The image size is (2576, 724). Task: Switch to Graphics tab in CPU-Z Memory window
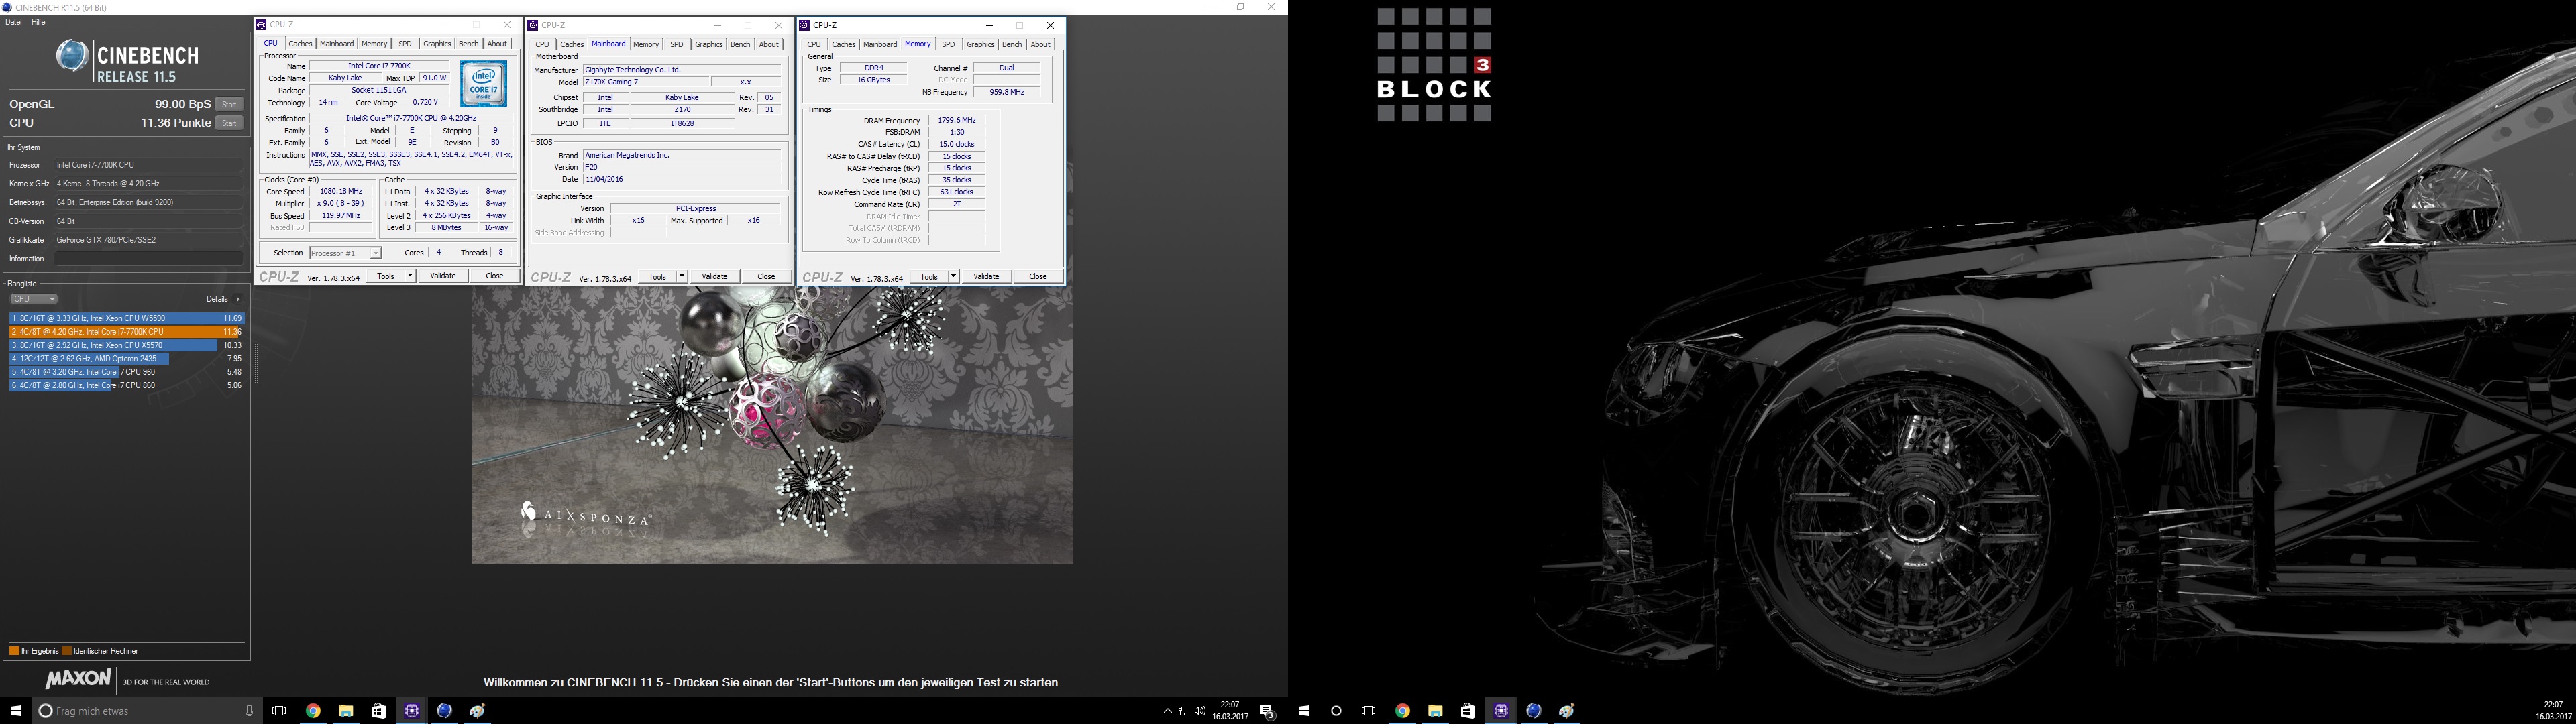coord(981,44)
